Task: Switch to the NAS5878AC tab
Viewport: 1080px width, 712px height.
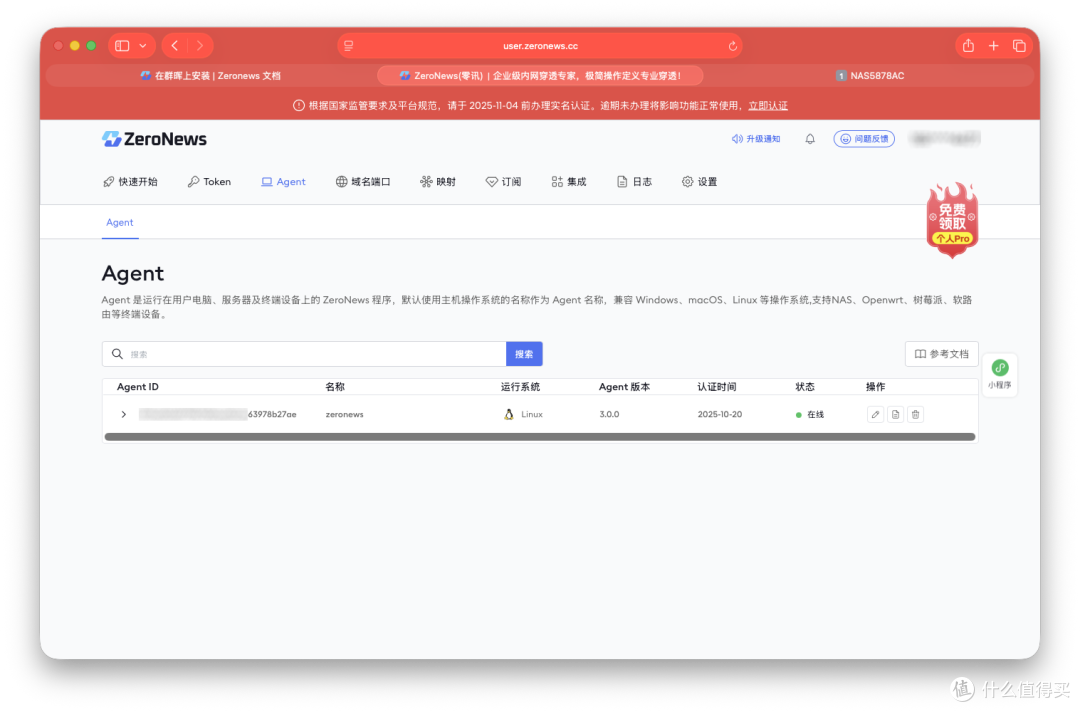Action: point(870,76)
